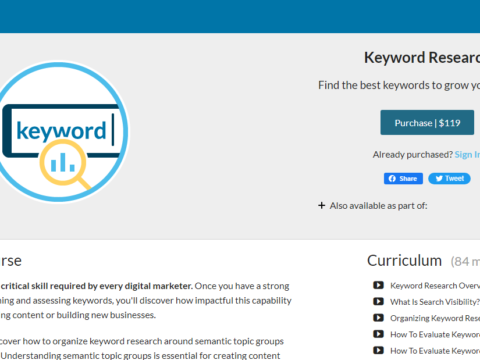Open the Keyword Research Overview lesson
This screenshot has width=480, height=360.
point(435,286)
